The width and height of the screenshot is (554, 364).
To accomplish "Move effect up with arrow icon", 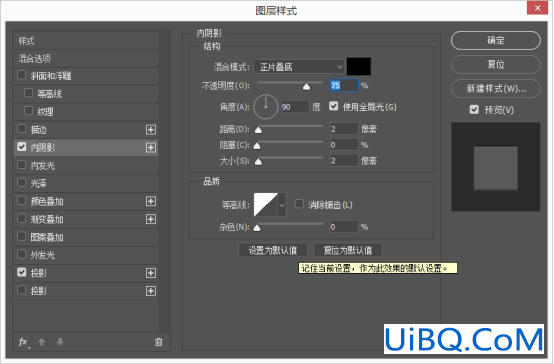I will tap(42, 342).
